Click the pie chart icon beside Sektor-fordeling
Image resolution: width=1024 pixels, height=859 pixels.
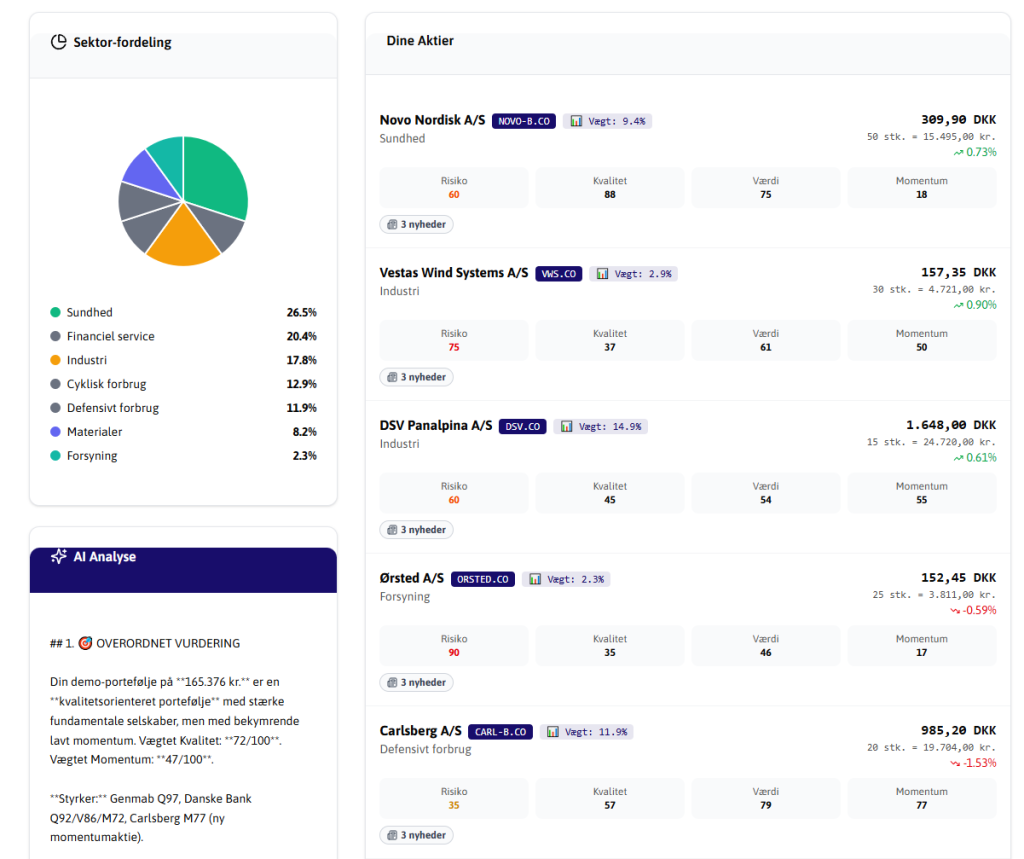point(59,42)
